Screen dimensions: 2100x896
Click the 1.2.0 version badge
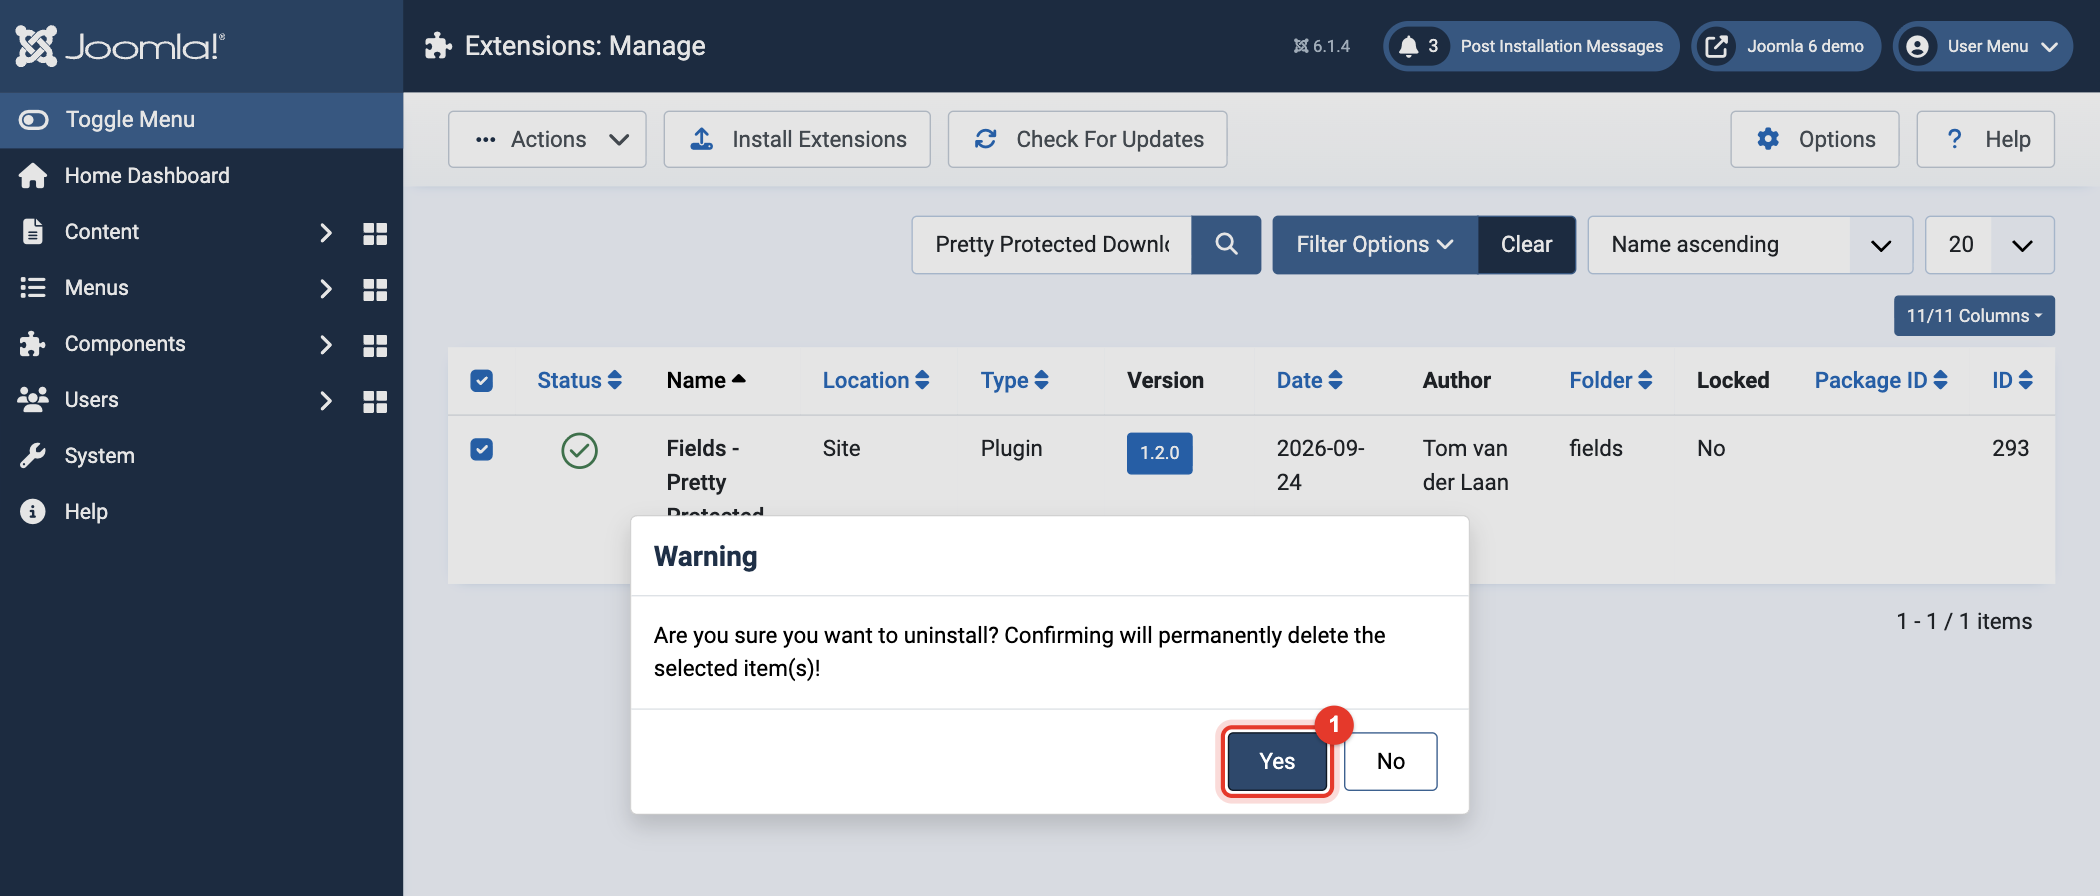[x=1160, y=453]
